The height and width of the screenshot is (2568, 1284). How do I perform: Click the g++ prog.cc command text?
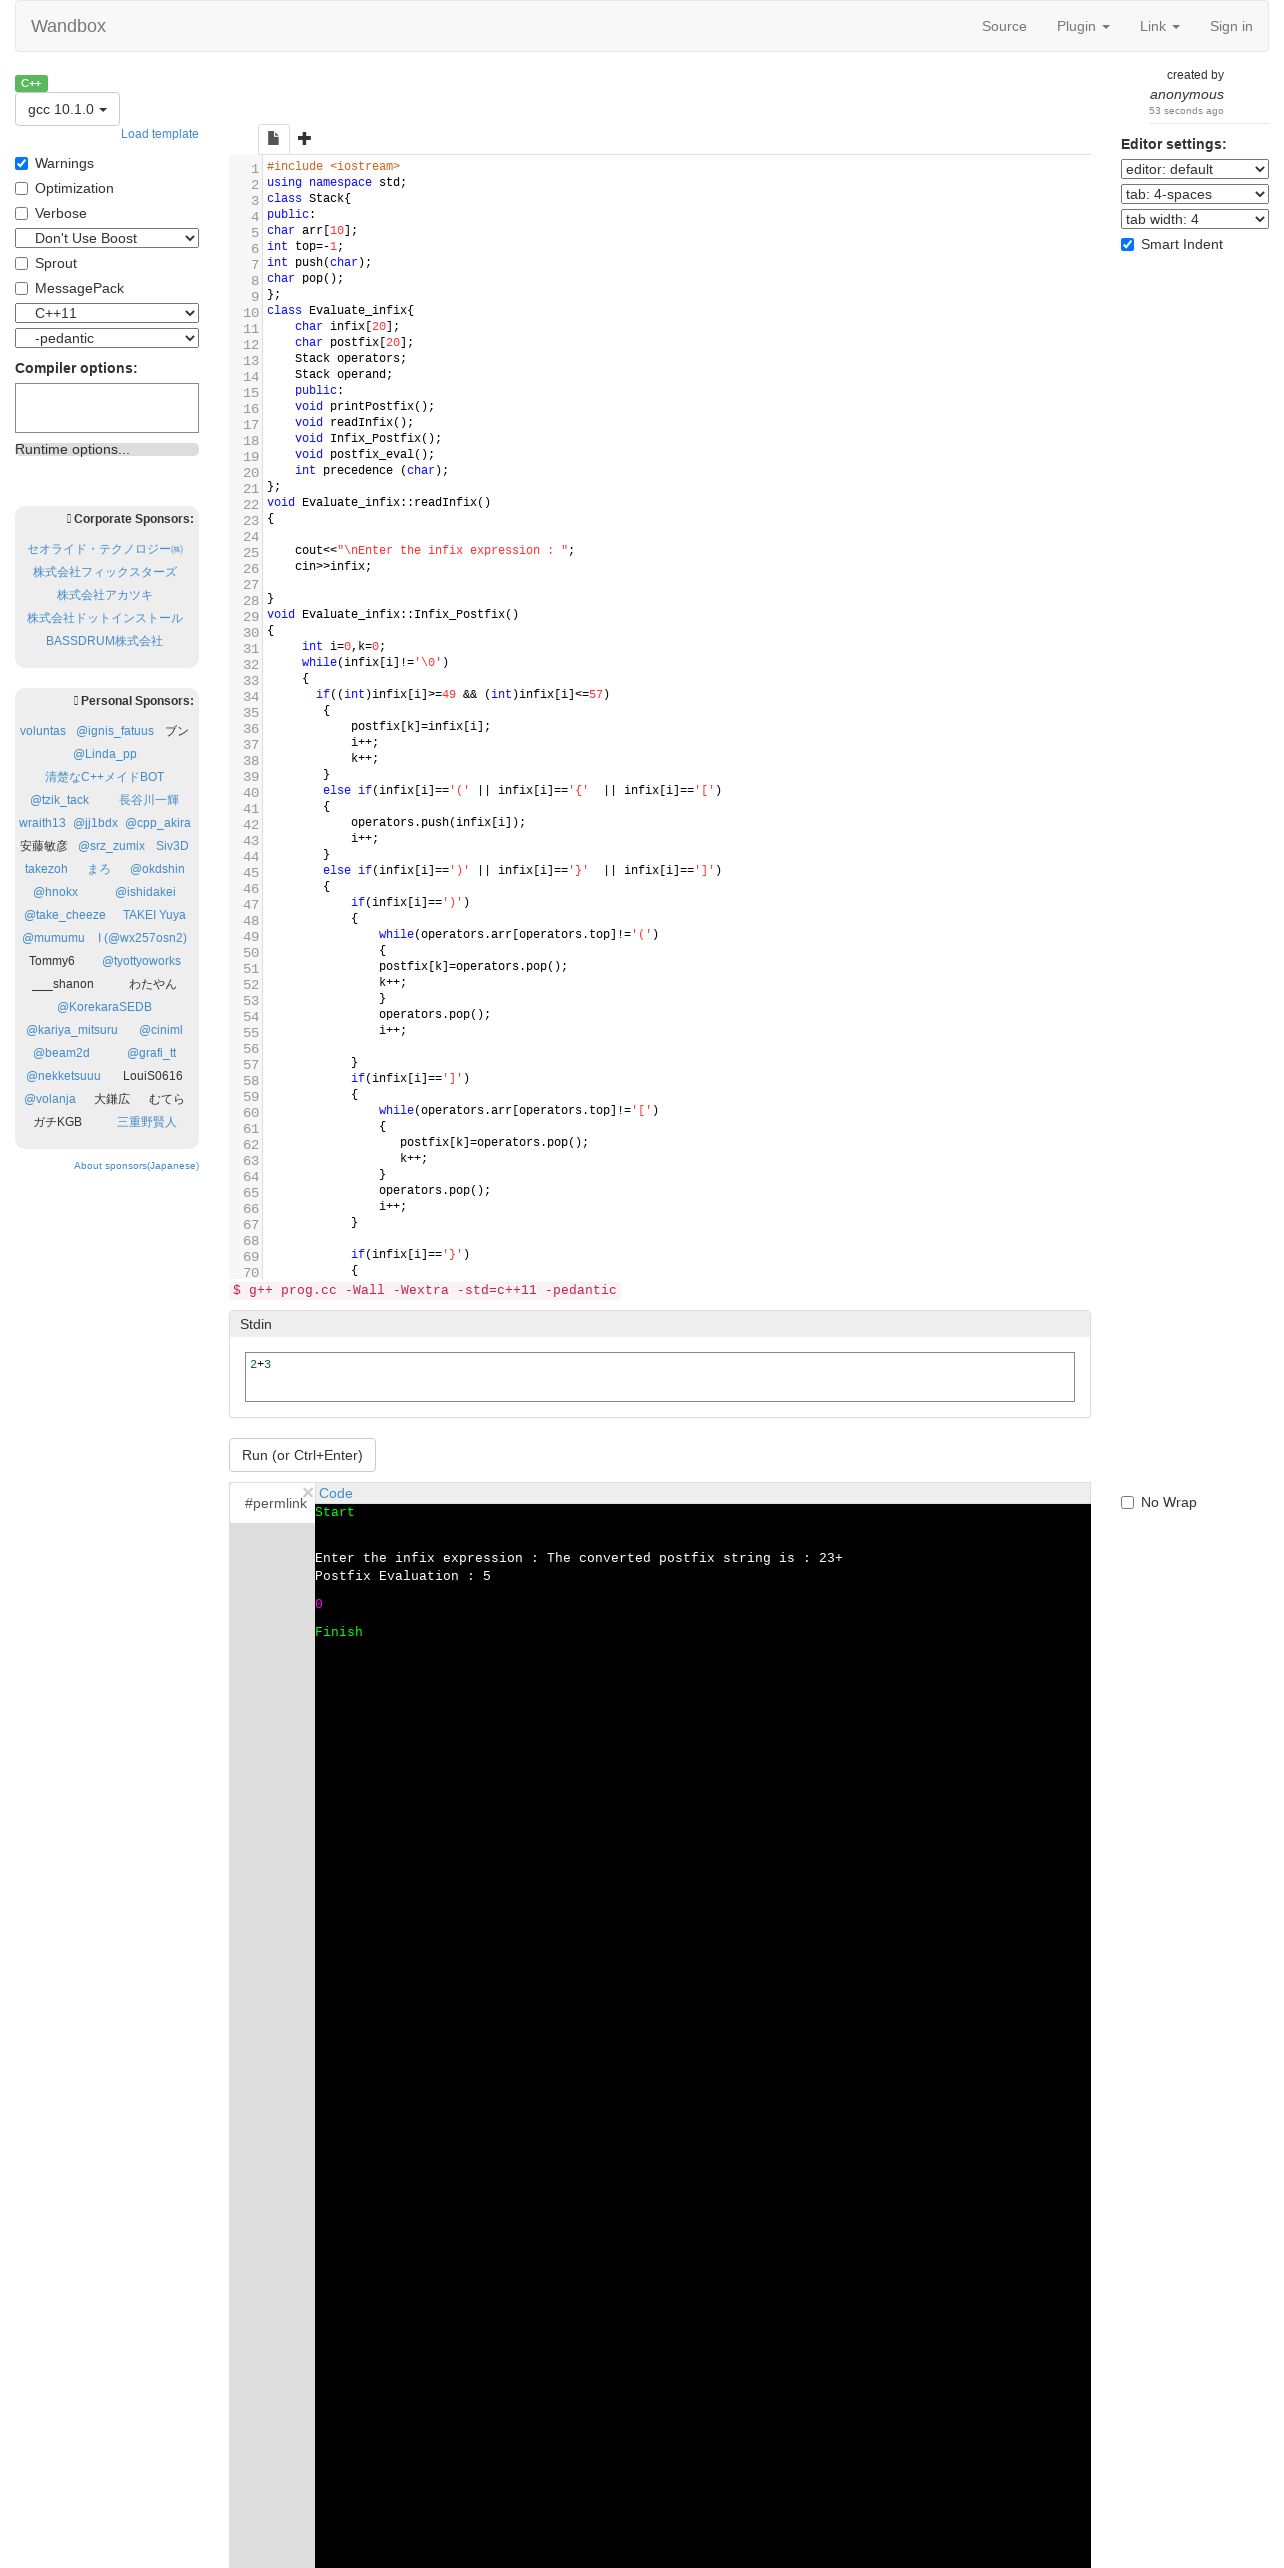(x=425, y=1290)
